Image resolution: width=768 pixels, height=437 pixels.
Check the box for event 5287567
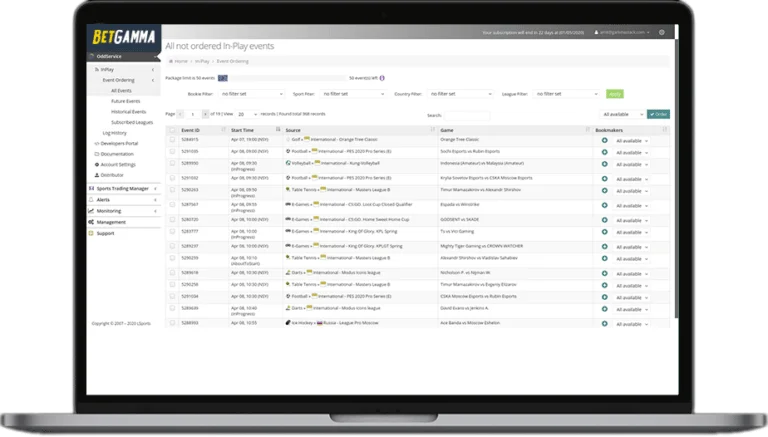(172, 204)
